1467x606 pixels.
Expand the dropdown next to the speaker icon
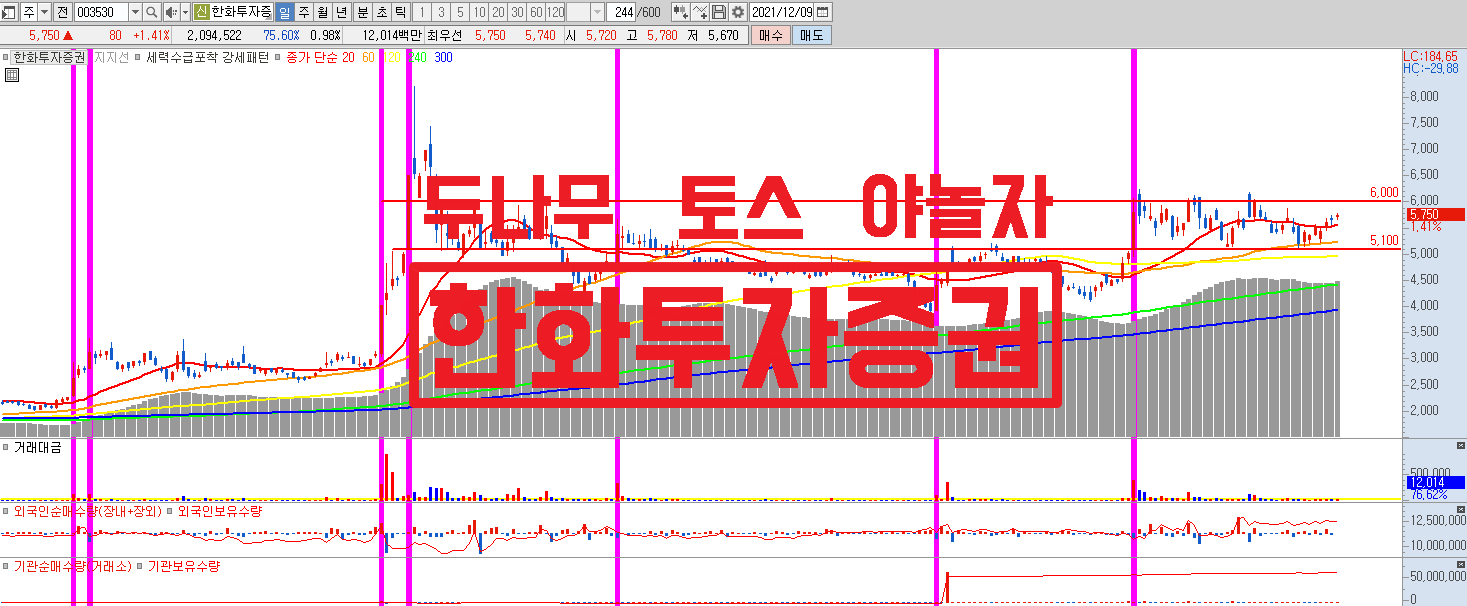185,12
